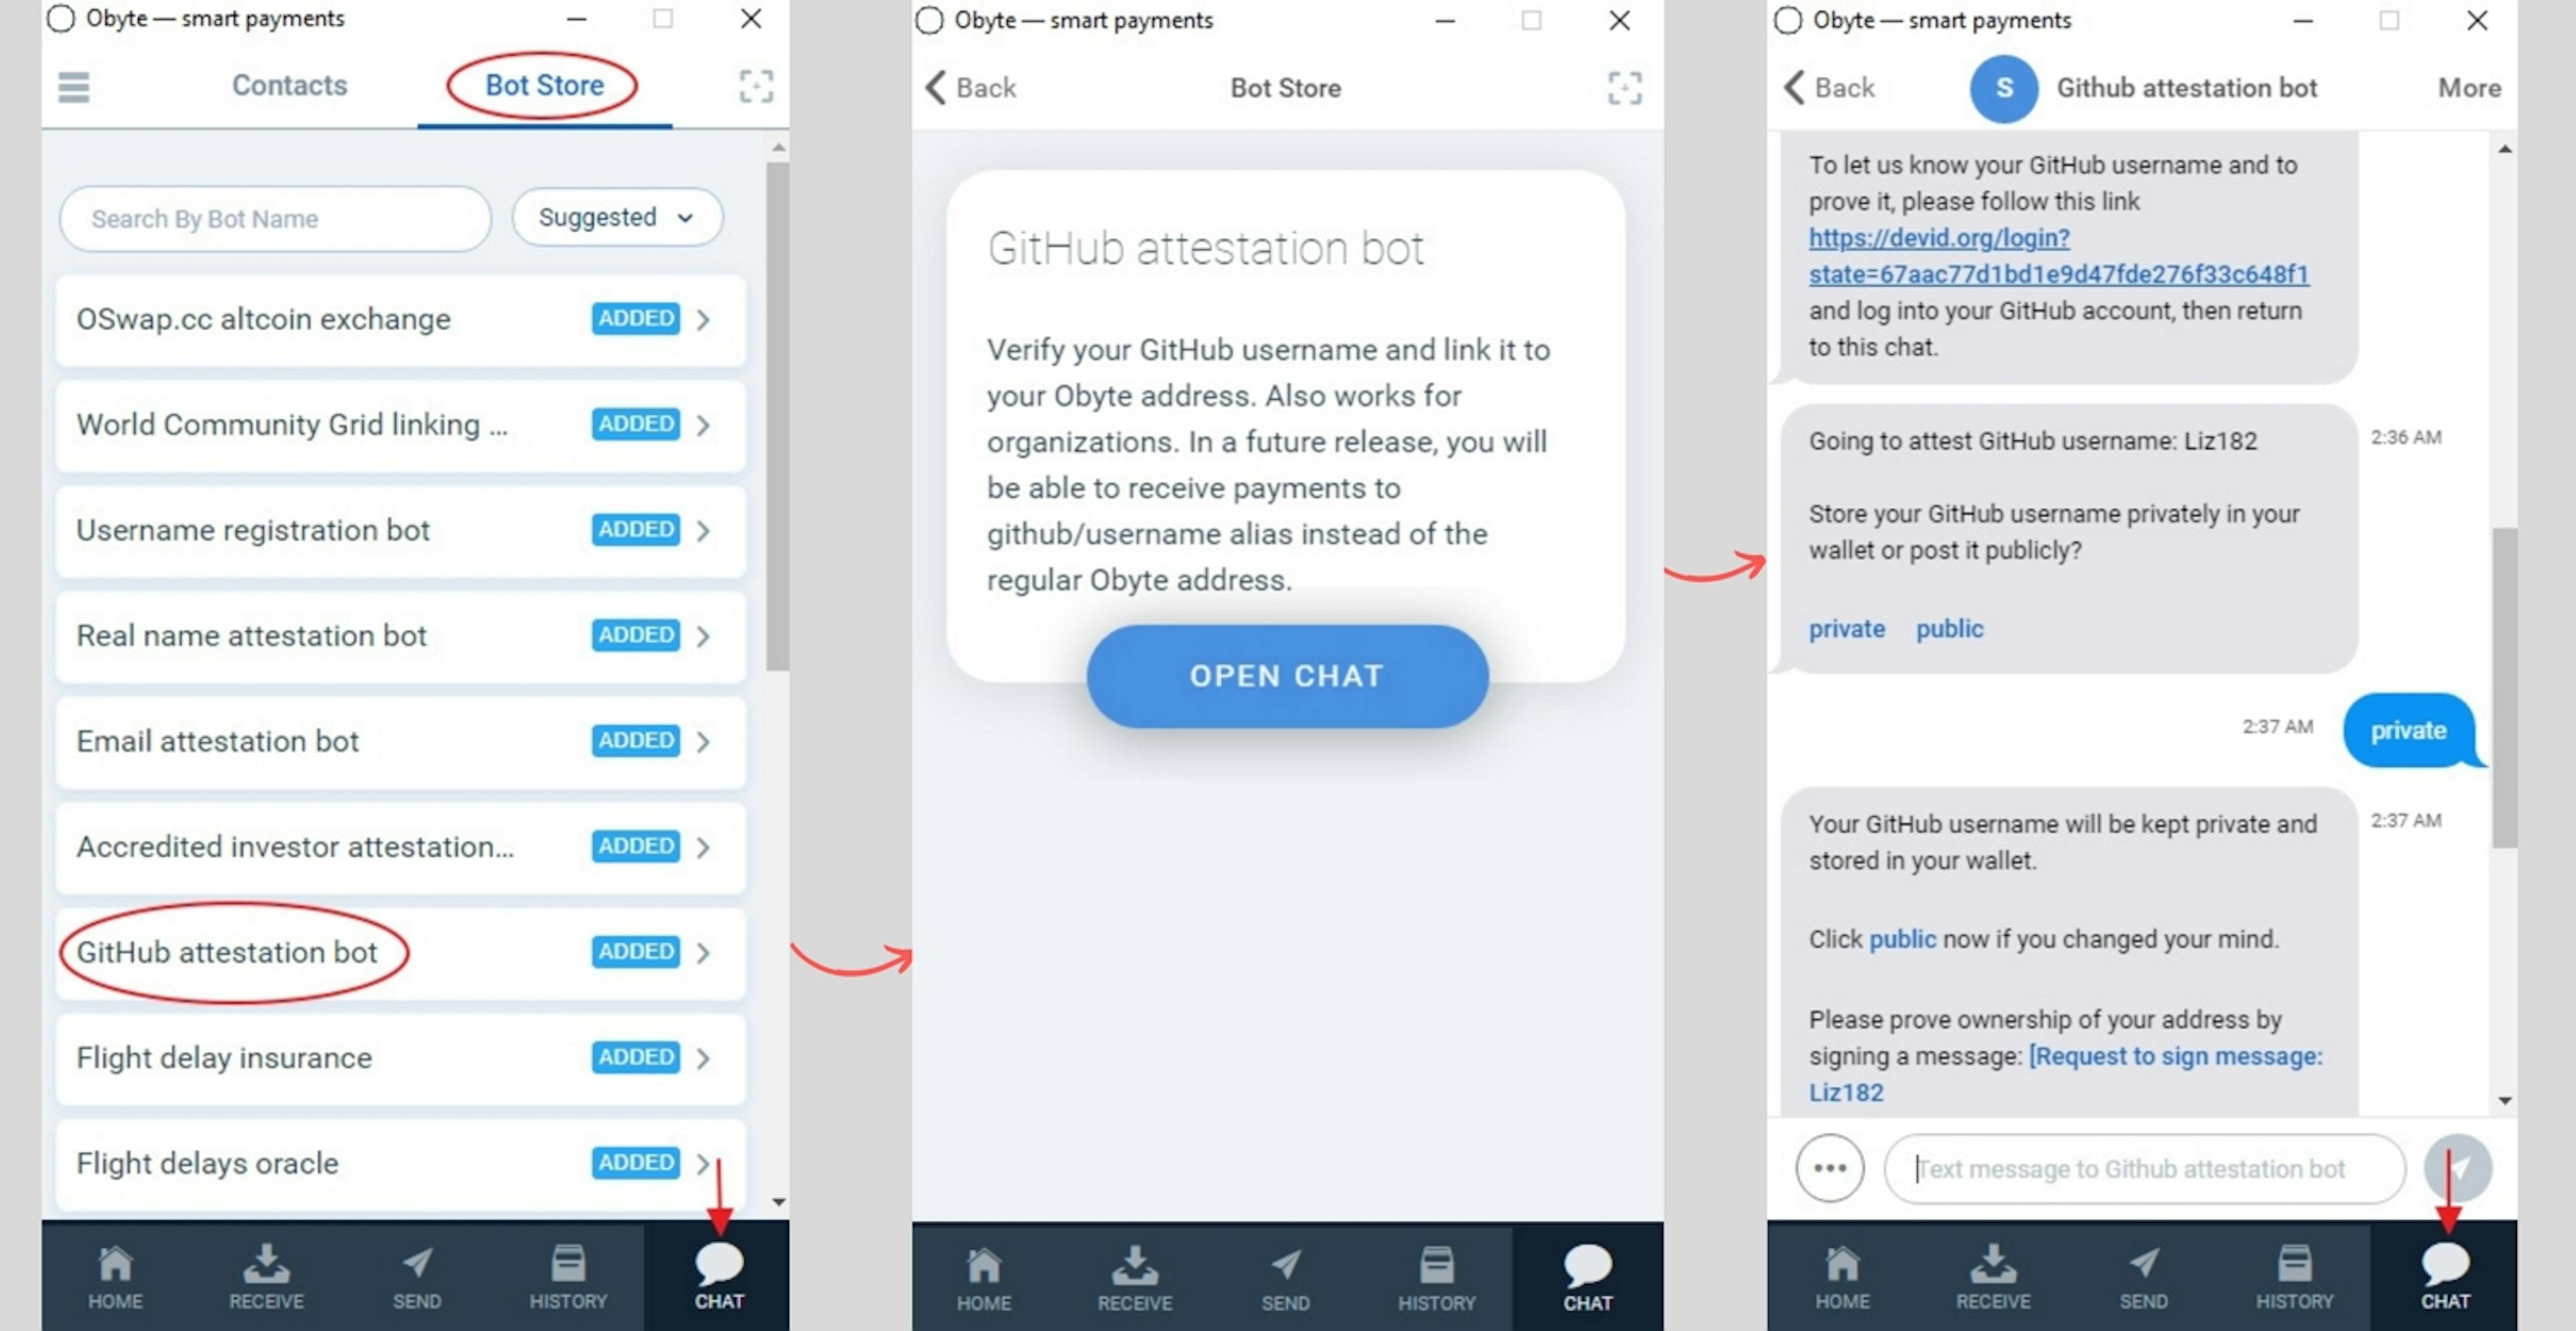Expand the Email attestation bot listing
Image resolution: width=2576 pixels, height=1331 pixels.
706,740
